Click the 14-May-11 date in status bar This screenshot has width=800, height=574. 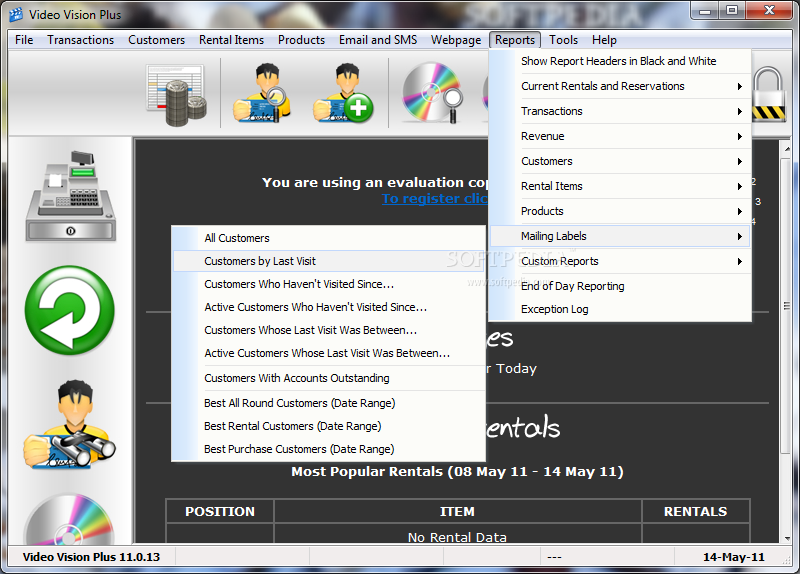click(x=734, y=557)
